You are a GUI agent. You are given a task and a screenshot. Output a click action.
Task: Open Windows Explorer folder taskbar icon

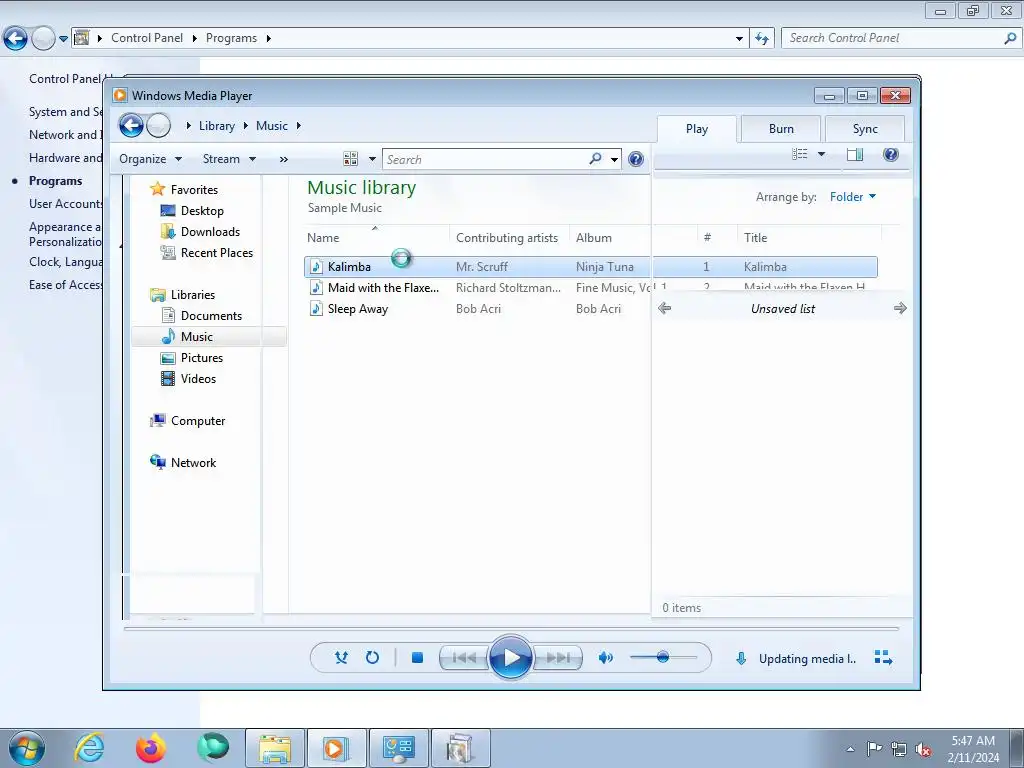[275, 748]
